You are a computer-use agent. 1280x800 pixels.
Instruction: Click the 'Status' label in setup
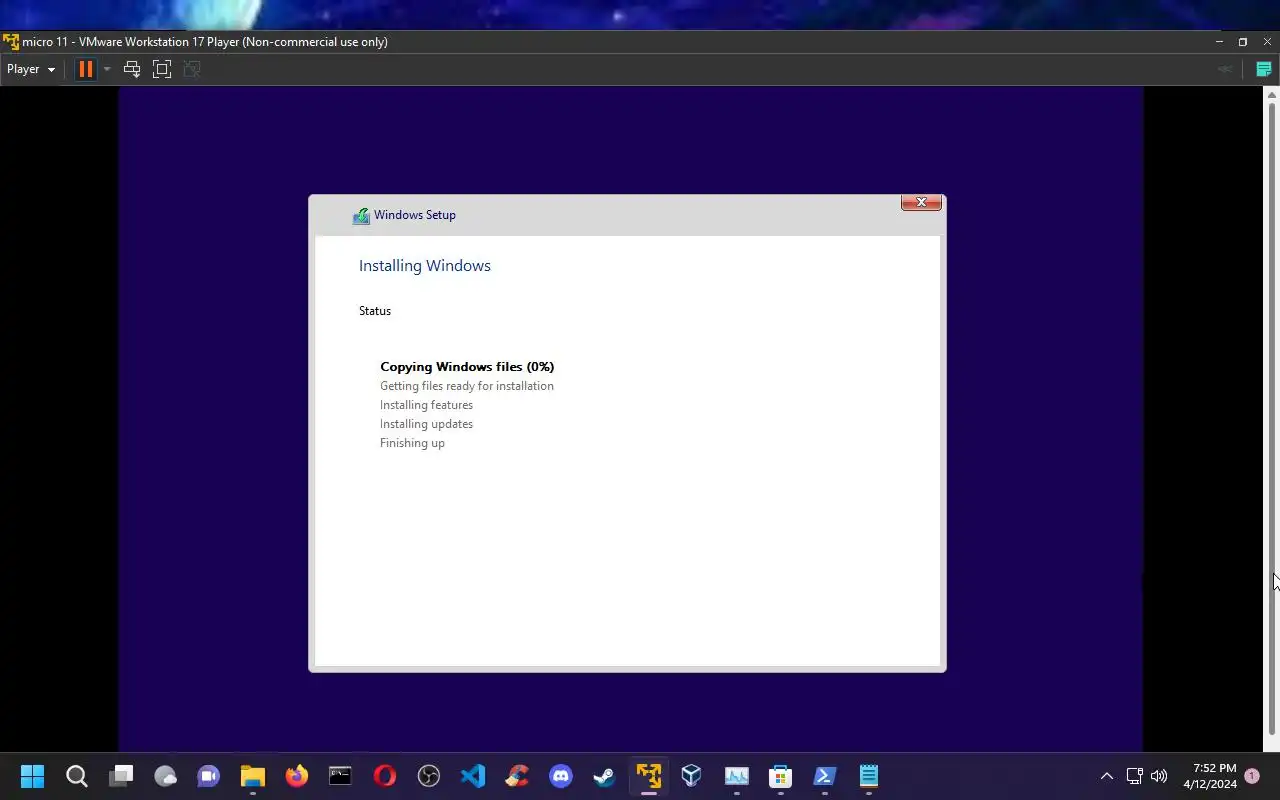(x=375, y=311)
